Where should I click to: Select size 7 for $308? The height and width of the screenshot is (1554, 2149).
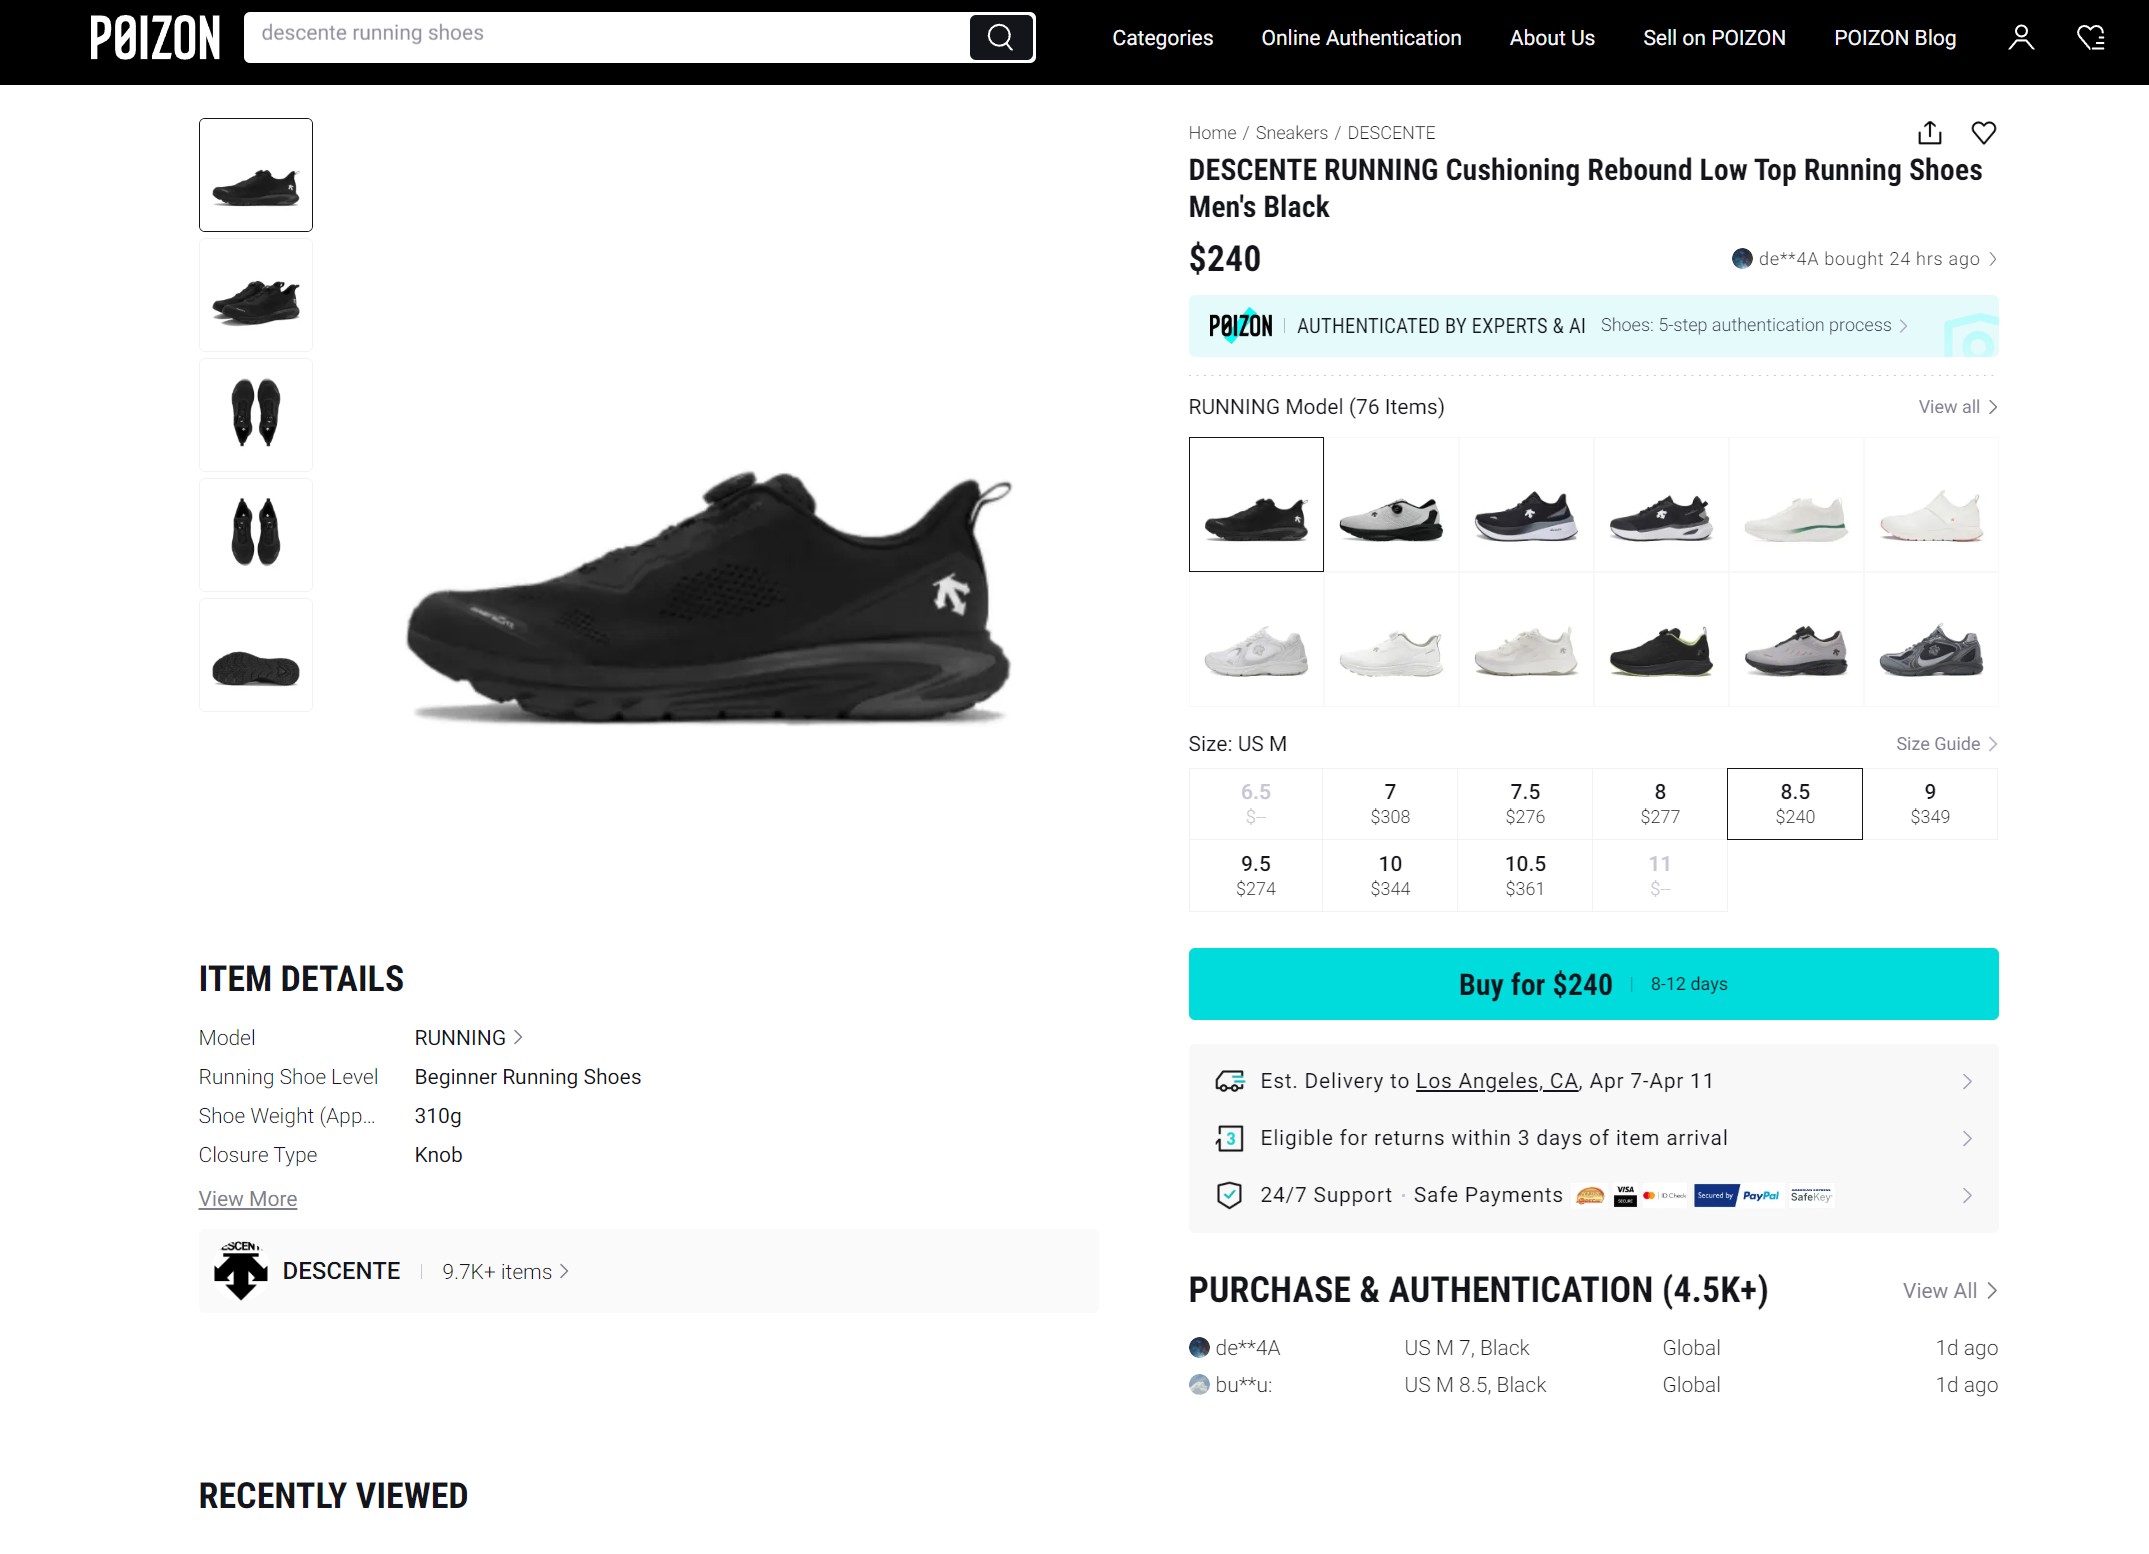pos(1389,803)
